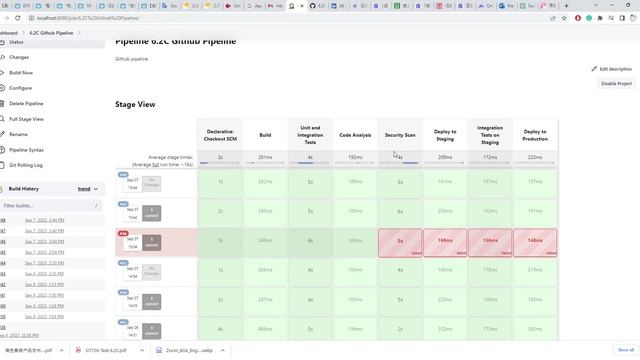Click Show all downloads button

625,350
